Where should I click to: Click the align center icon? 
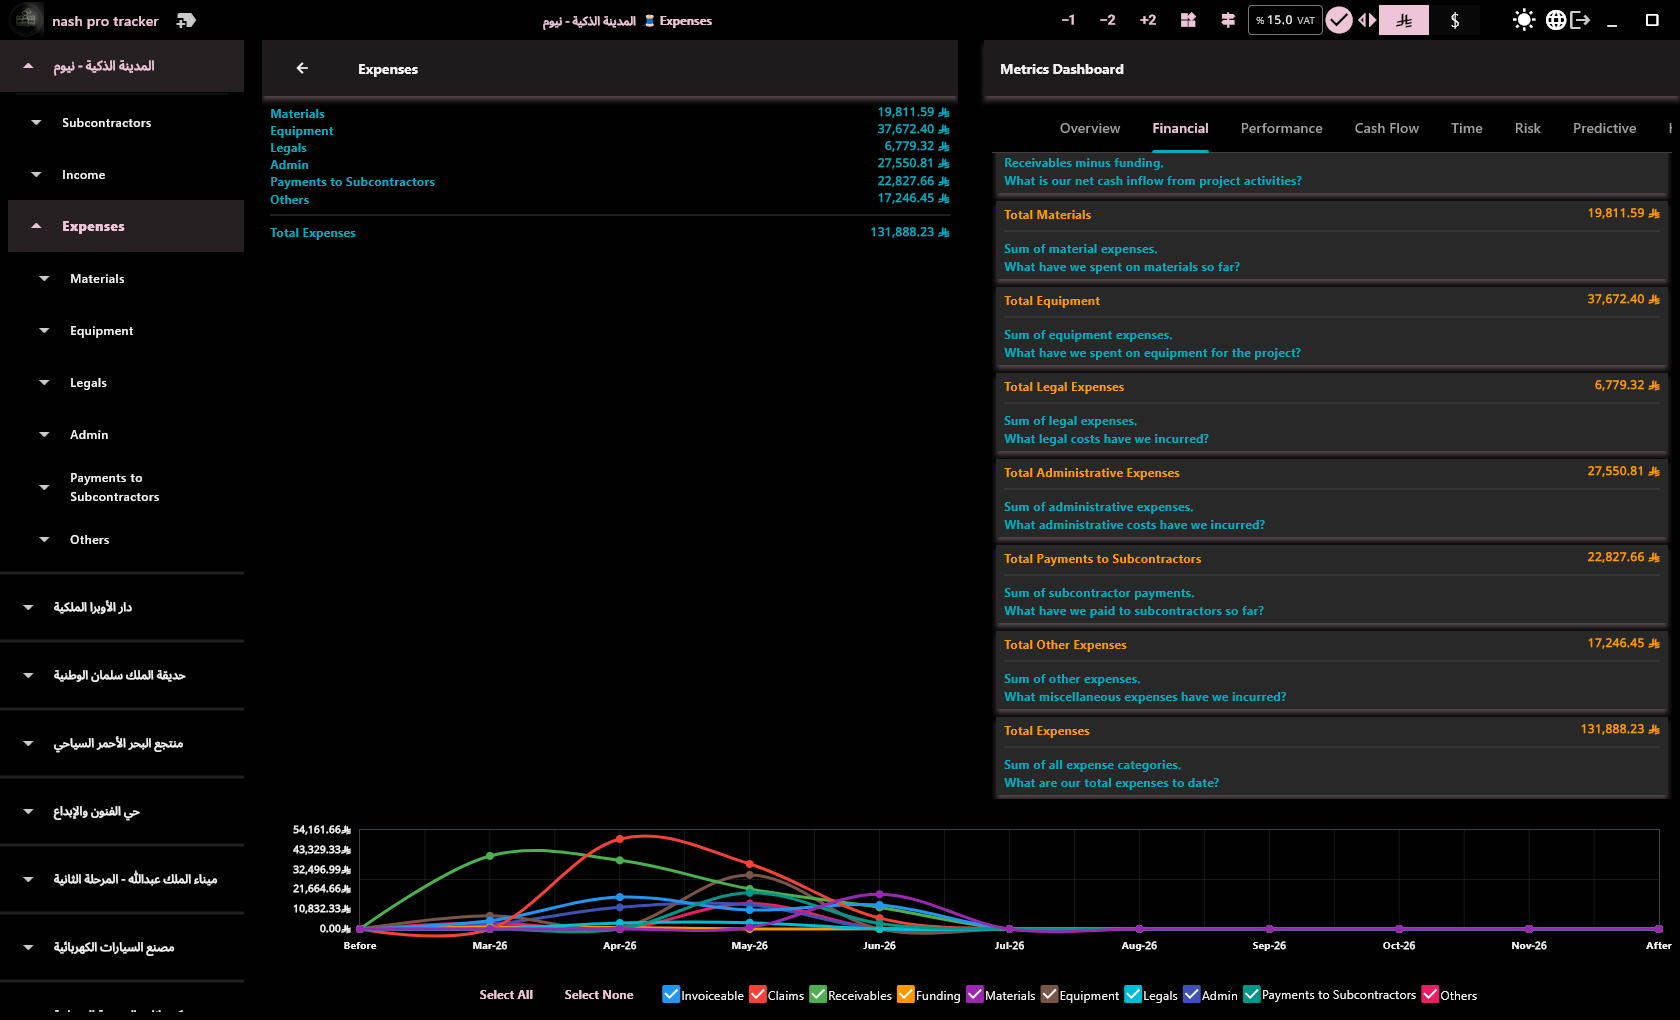coord(1228,20)
